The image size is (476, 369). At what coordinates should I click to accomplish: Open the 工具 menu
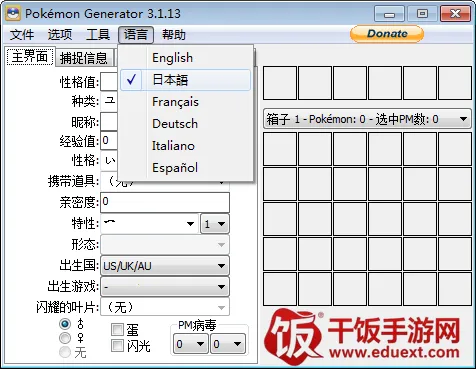pyautogui.click(x=98, y=35)
